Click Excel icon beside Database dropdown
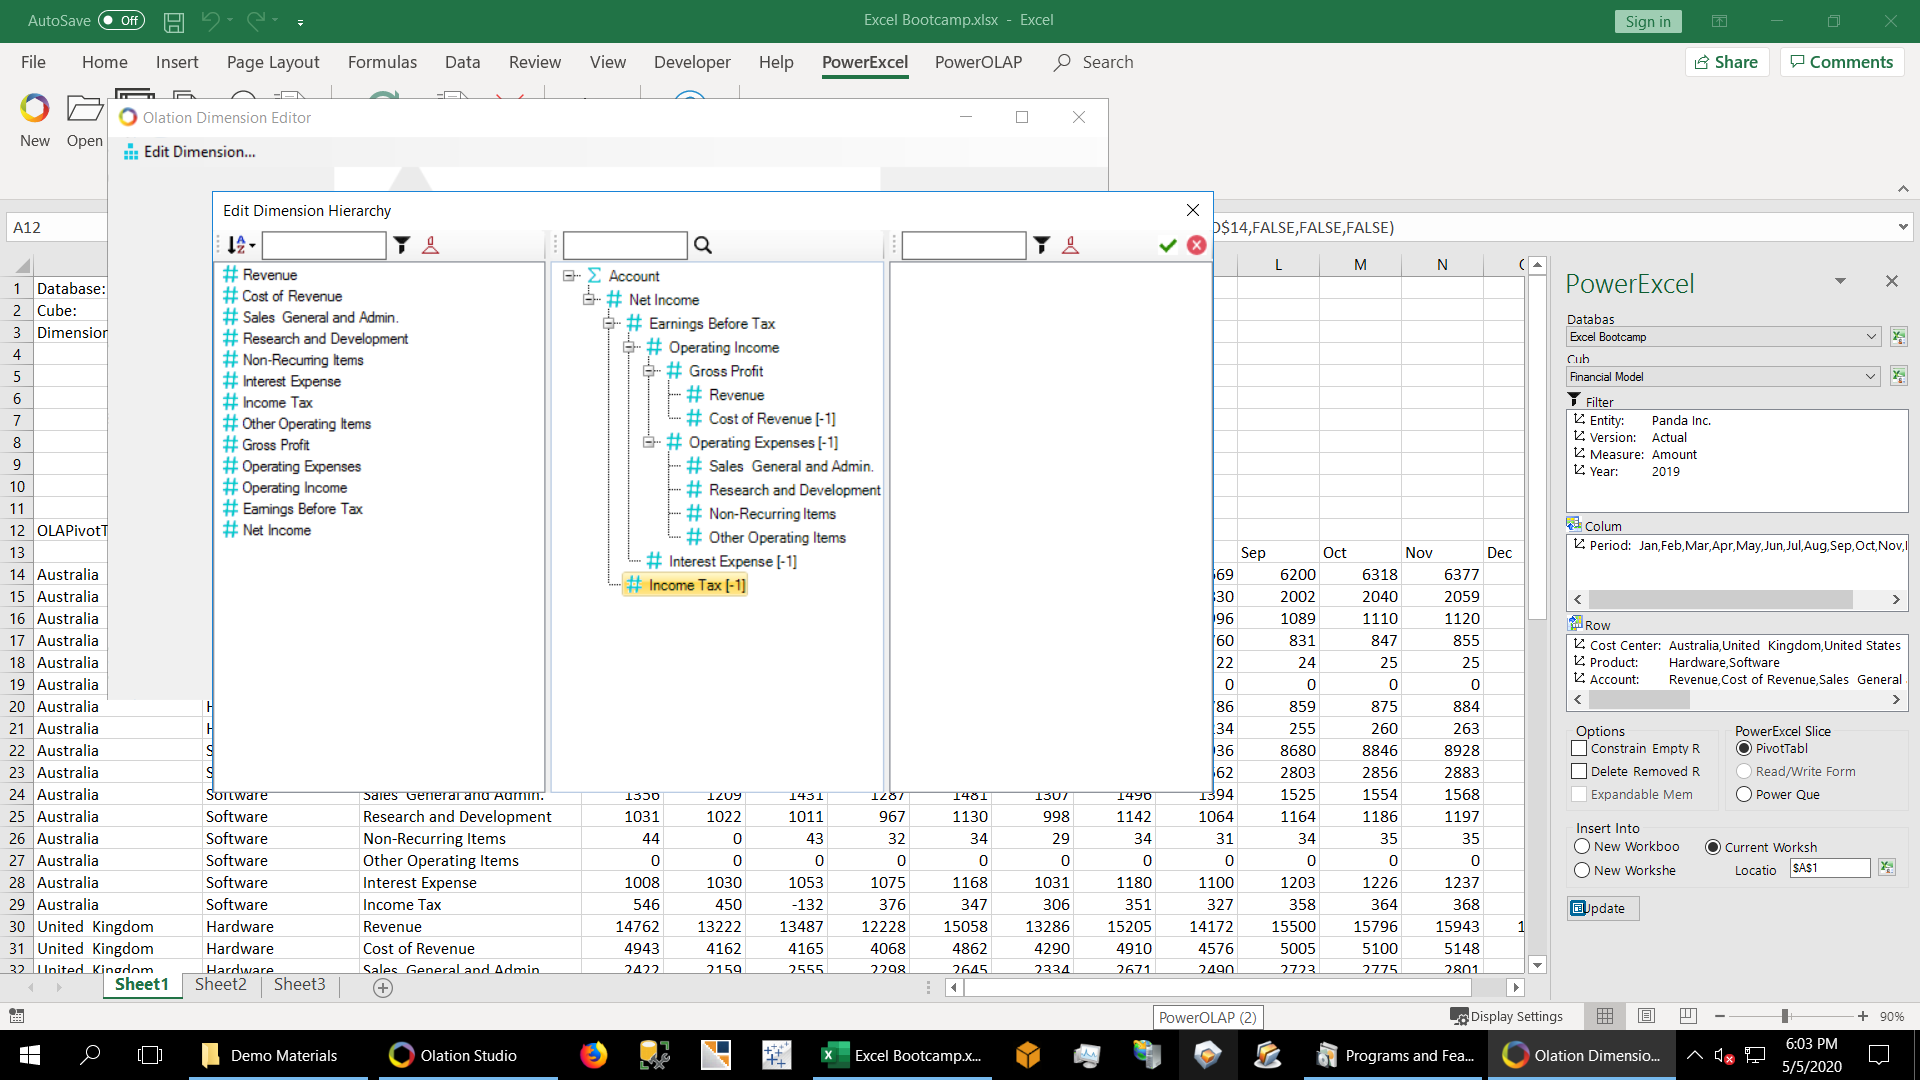Image resolution: width=1920 pixels, height=1080 pixels. pyautogui.click(x=1899, y=337)
